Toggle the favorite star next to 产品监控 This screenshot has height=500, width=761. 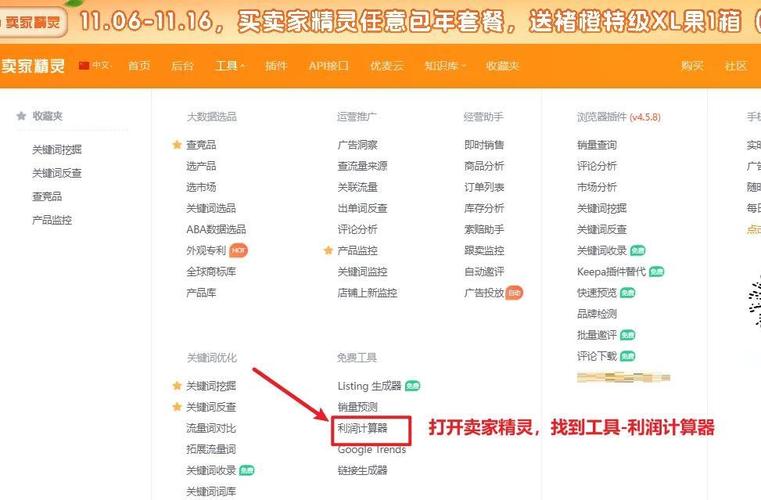point(329,250)
